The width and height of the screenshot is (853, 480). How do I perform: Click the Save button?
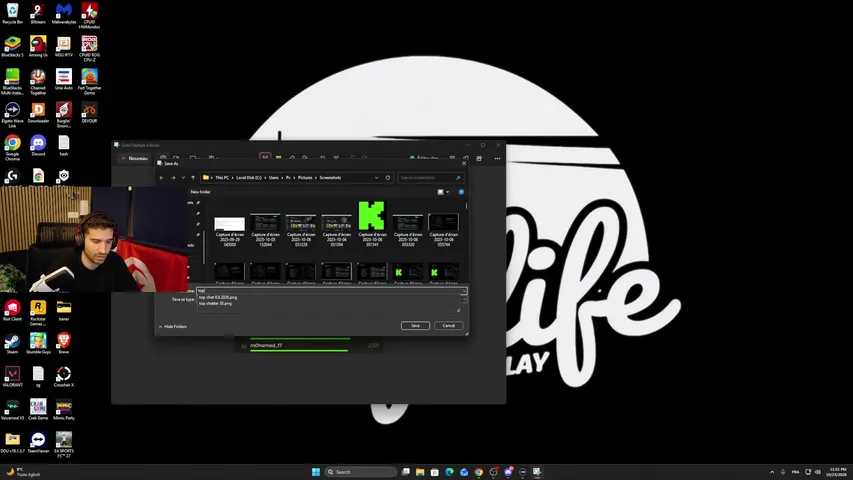(x=416, y=325)
